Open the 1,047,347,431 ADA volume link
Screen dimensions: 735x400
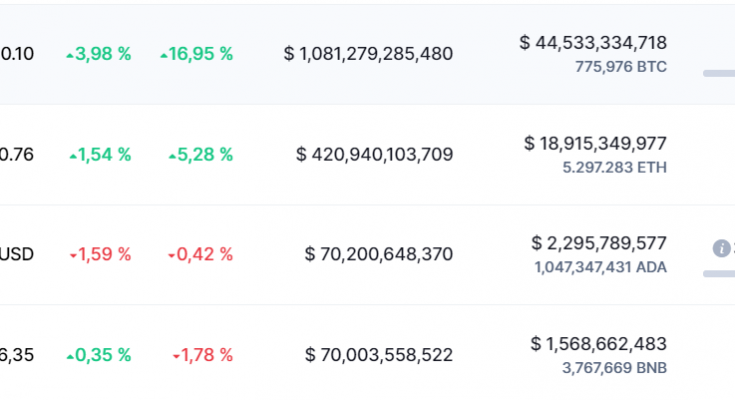point(600,267)
